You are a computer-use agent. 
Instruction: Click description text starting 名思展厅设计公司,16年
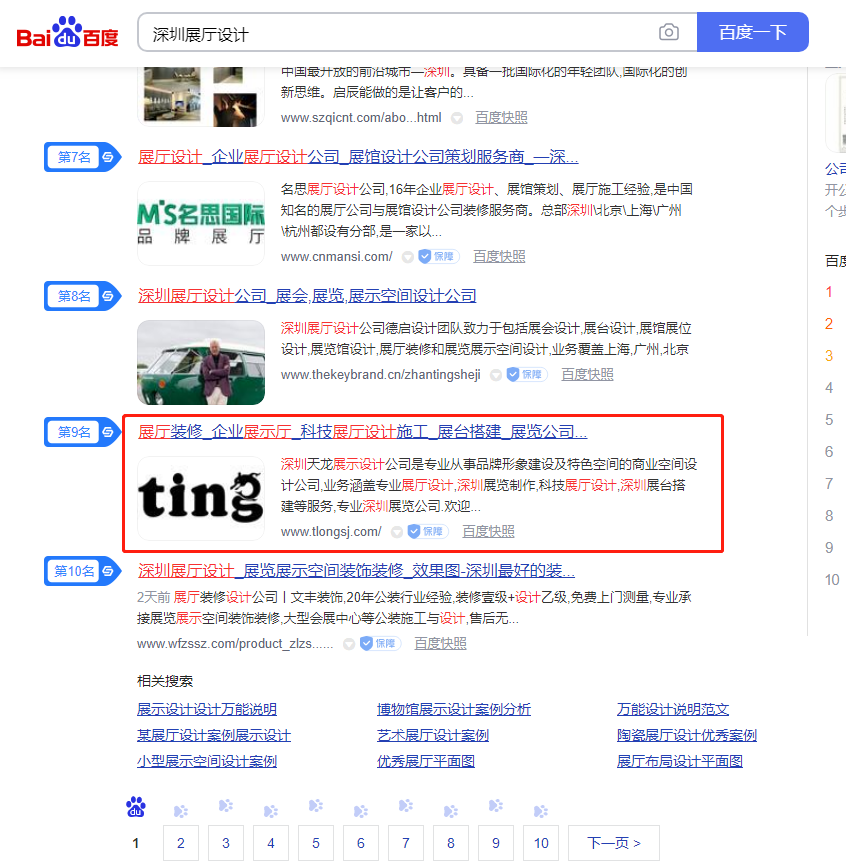(x=487, y=210)
